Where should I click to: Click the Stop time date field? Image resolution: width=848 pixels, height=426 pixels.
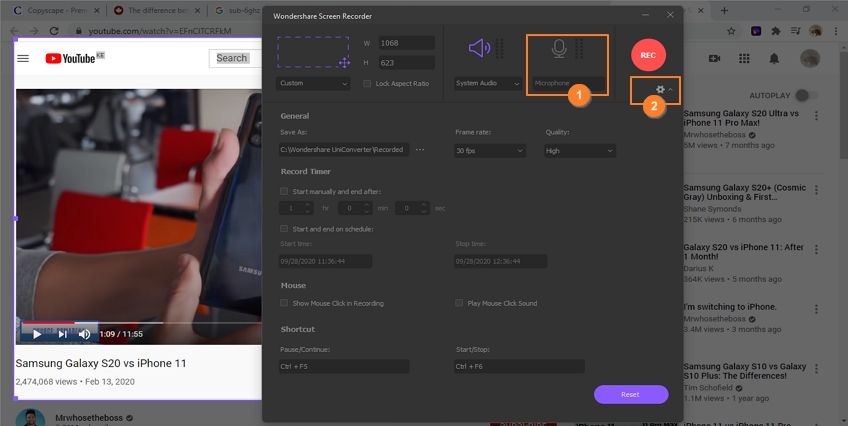pos(500,261)
